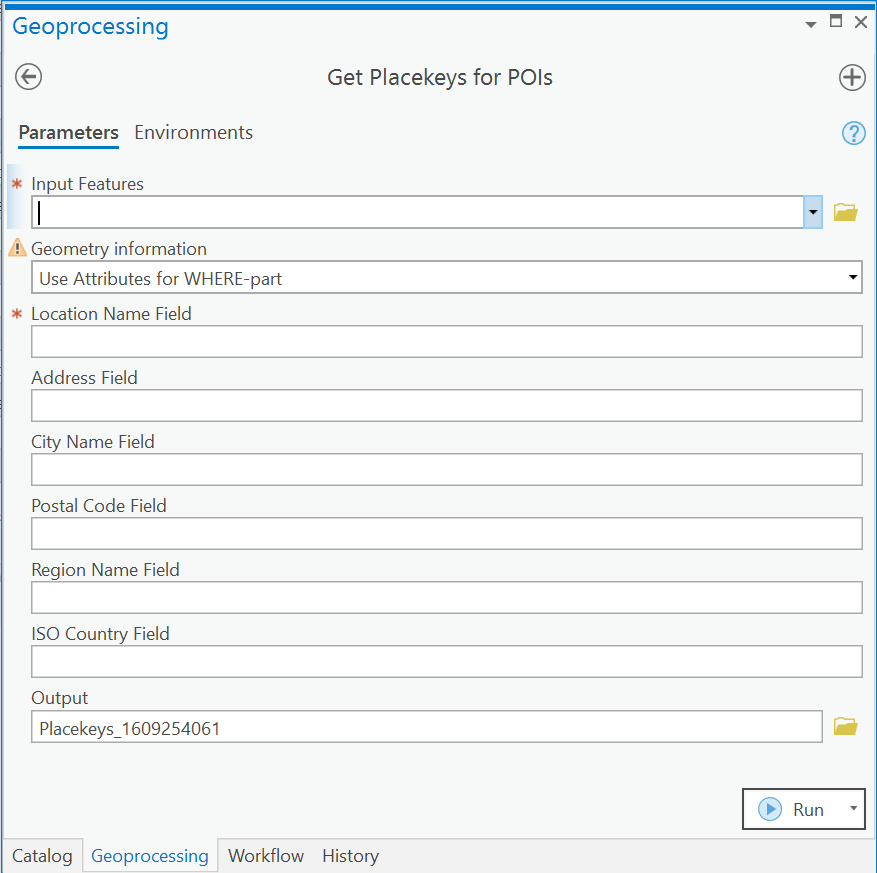The height and width of the screenshot is (873, 877).
Task: Switch to the Environments tab
Action: click(x=194, y=133)
